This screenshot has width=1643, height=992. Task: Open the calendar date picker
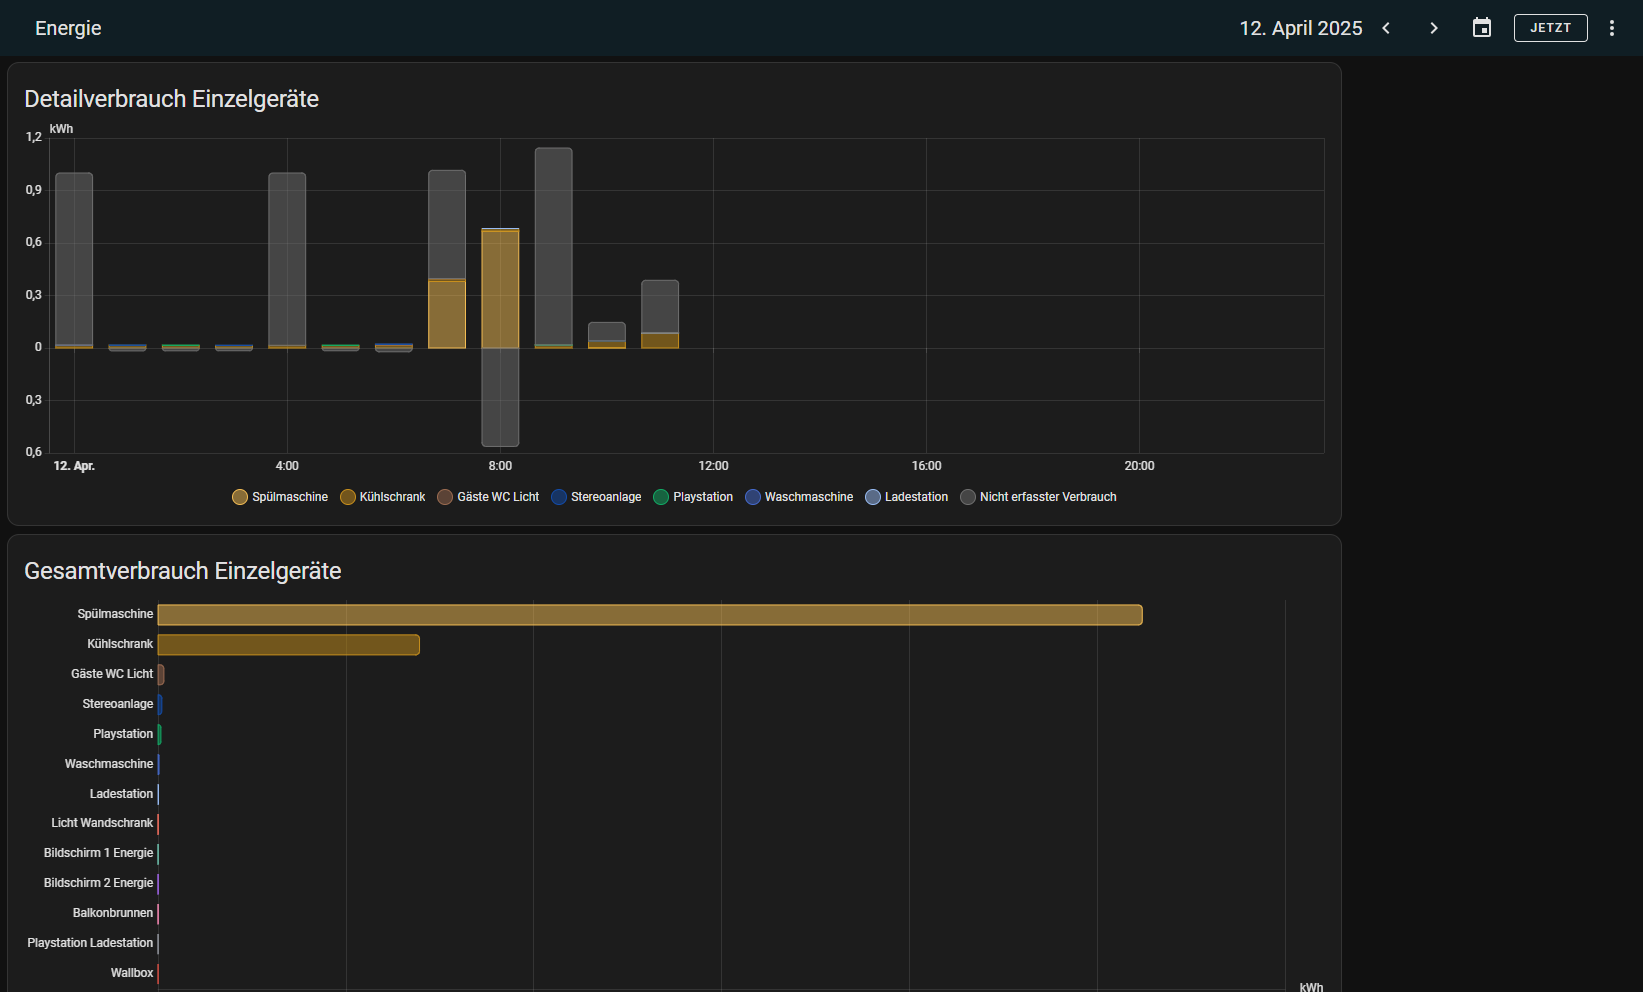pyautogui.click(x=1482, y=28)
